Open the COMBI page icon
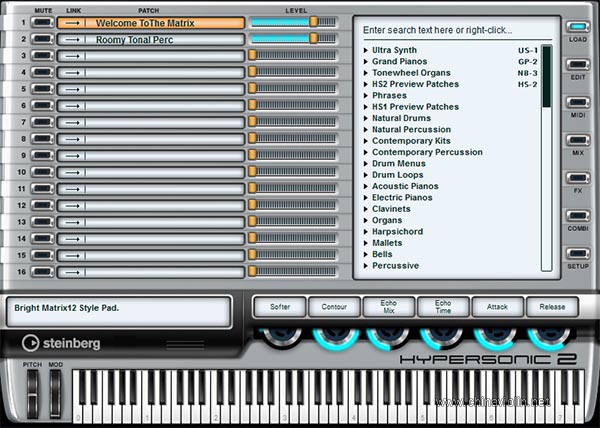 click(x=577, y=215)
